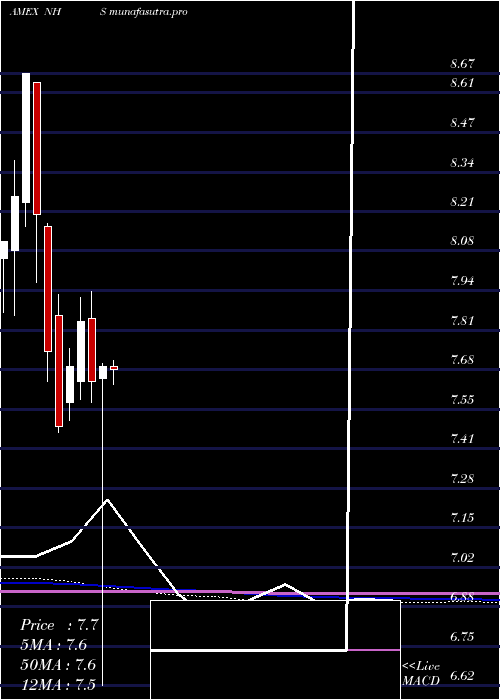
Task: Click the Price : 7.7 readout
Action: point(61,625)
